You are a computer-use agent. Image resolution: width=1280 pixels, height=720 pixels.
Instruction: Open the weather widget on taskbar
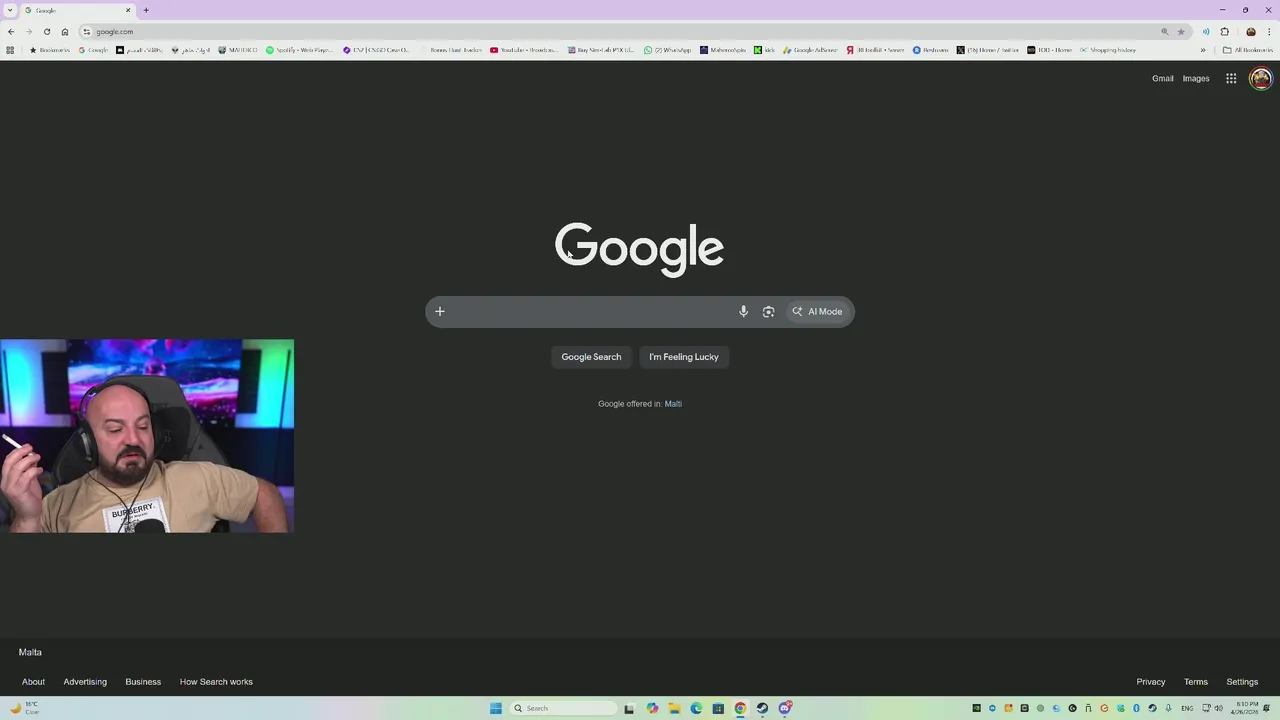[23, 708]
